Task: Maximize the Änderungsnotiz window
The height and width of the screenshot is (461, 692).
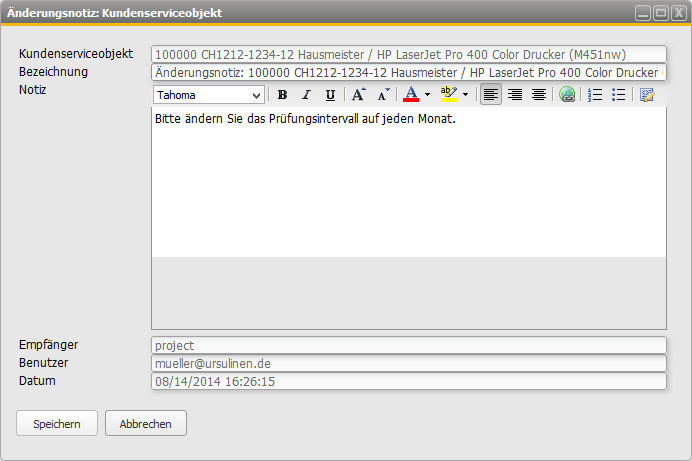Action: pyautogui.click(x=661, y=13)
